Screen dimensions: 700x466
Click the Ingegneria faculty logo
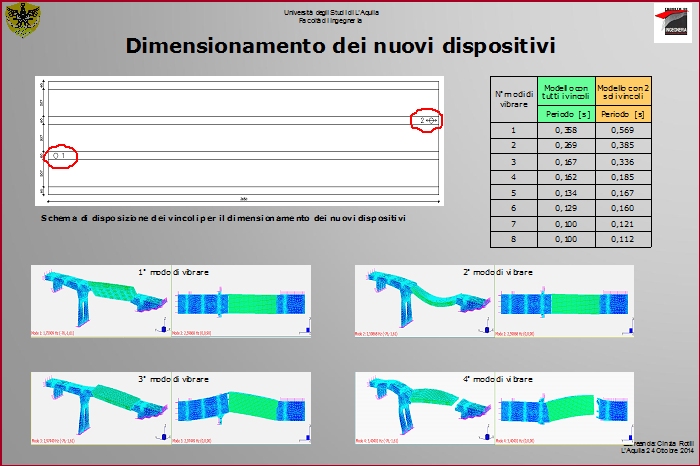click(x=670, y=24)
